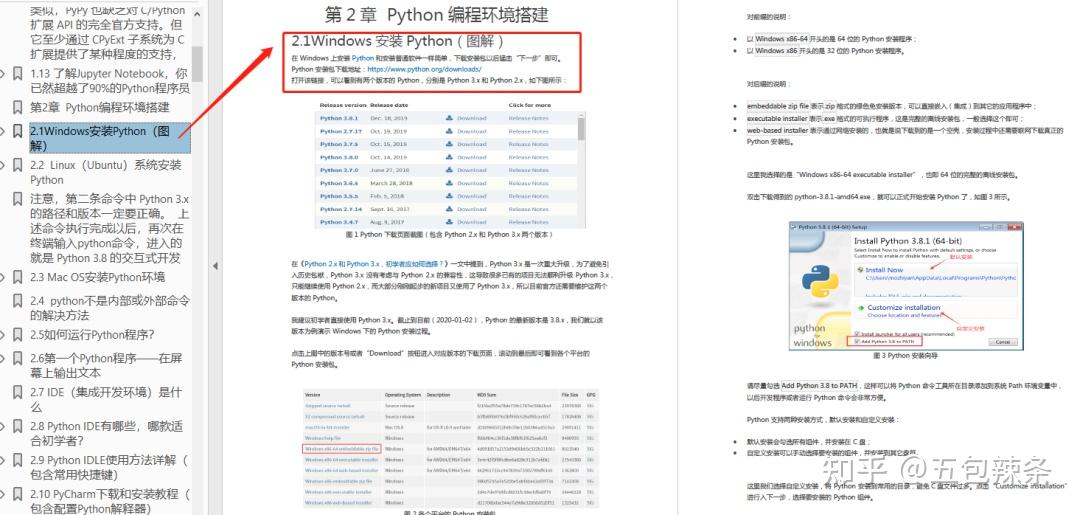Click green arrow icon beside Customize installation
1080x515 pixels.
860,308
